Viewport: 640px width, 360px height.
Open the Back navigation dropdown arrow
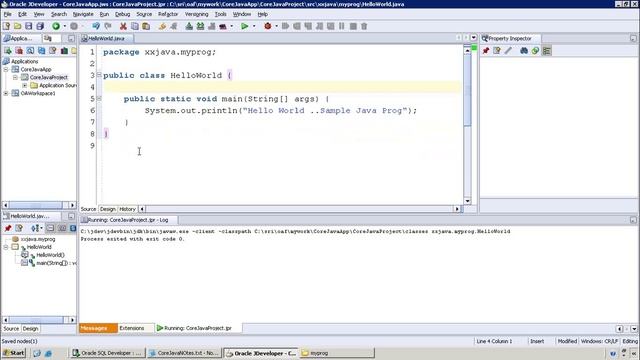coord(64,26)
